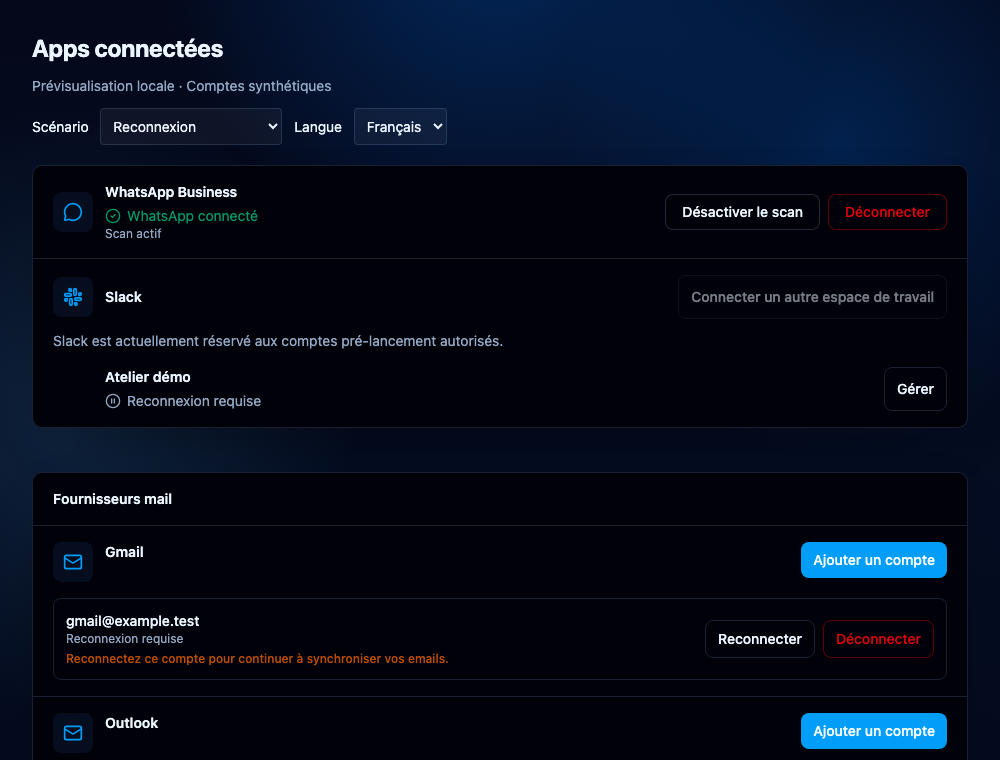
Task: Click the Langue label
Action: (x=318, y=127)
